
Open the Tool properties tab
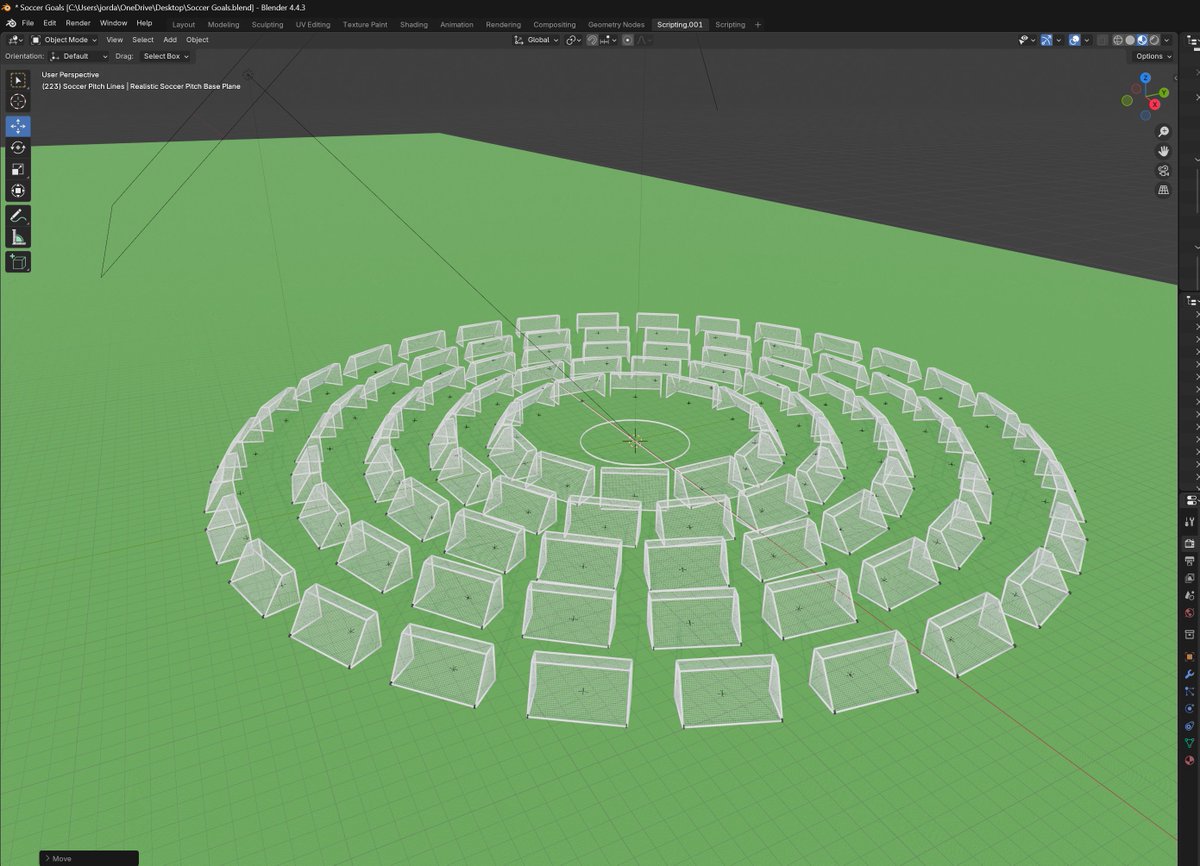click(x=1190, y=522)
